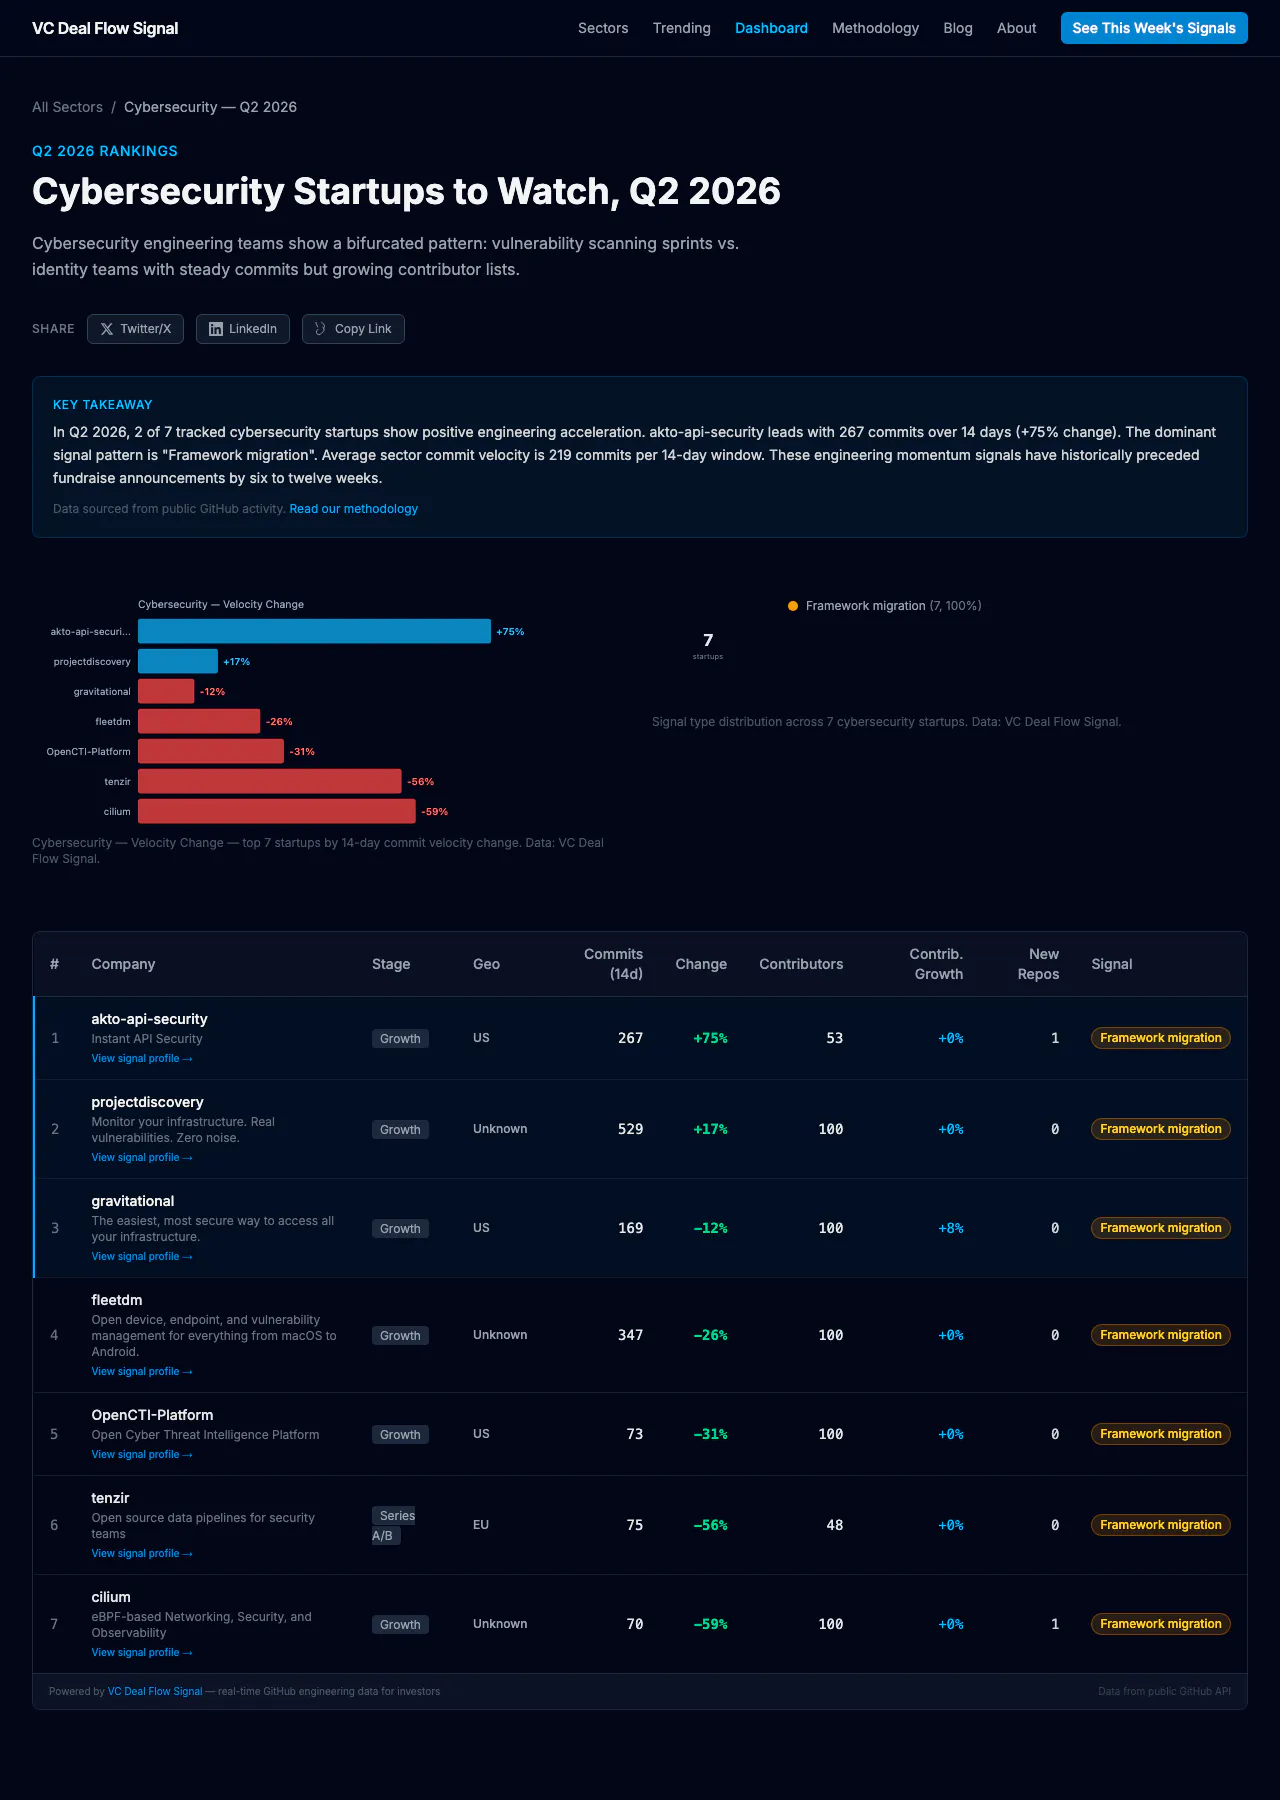Click the Stage column header
Screen dimensions: 1280x1800
[x=391, y=964]
